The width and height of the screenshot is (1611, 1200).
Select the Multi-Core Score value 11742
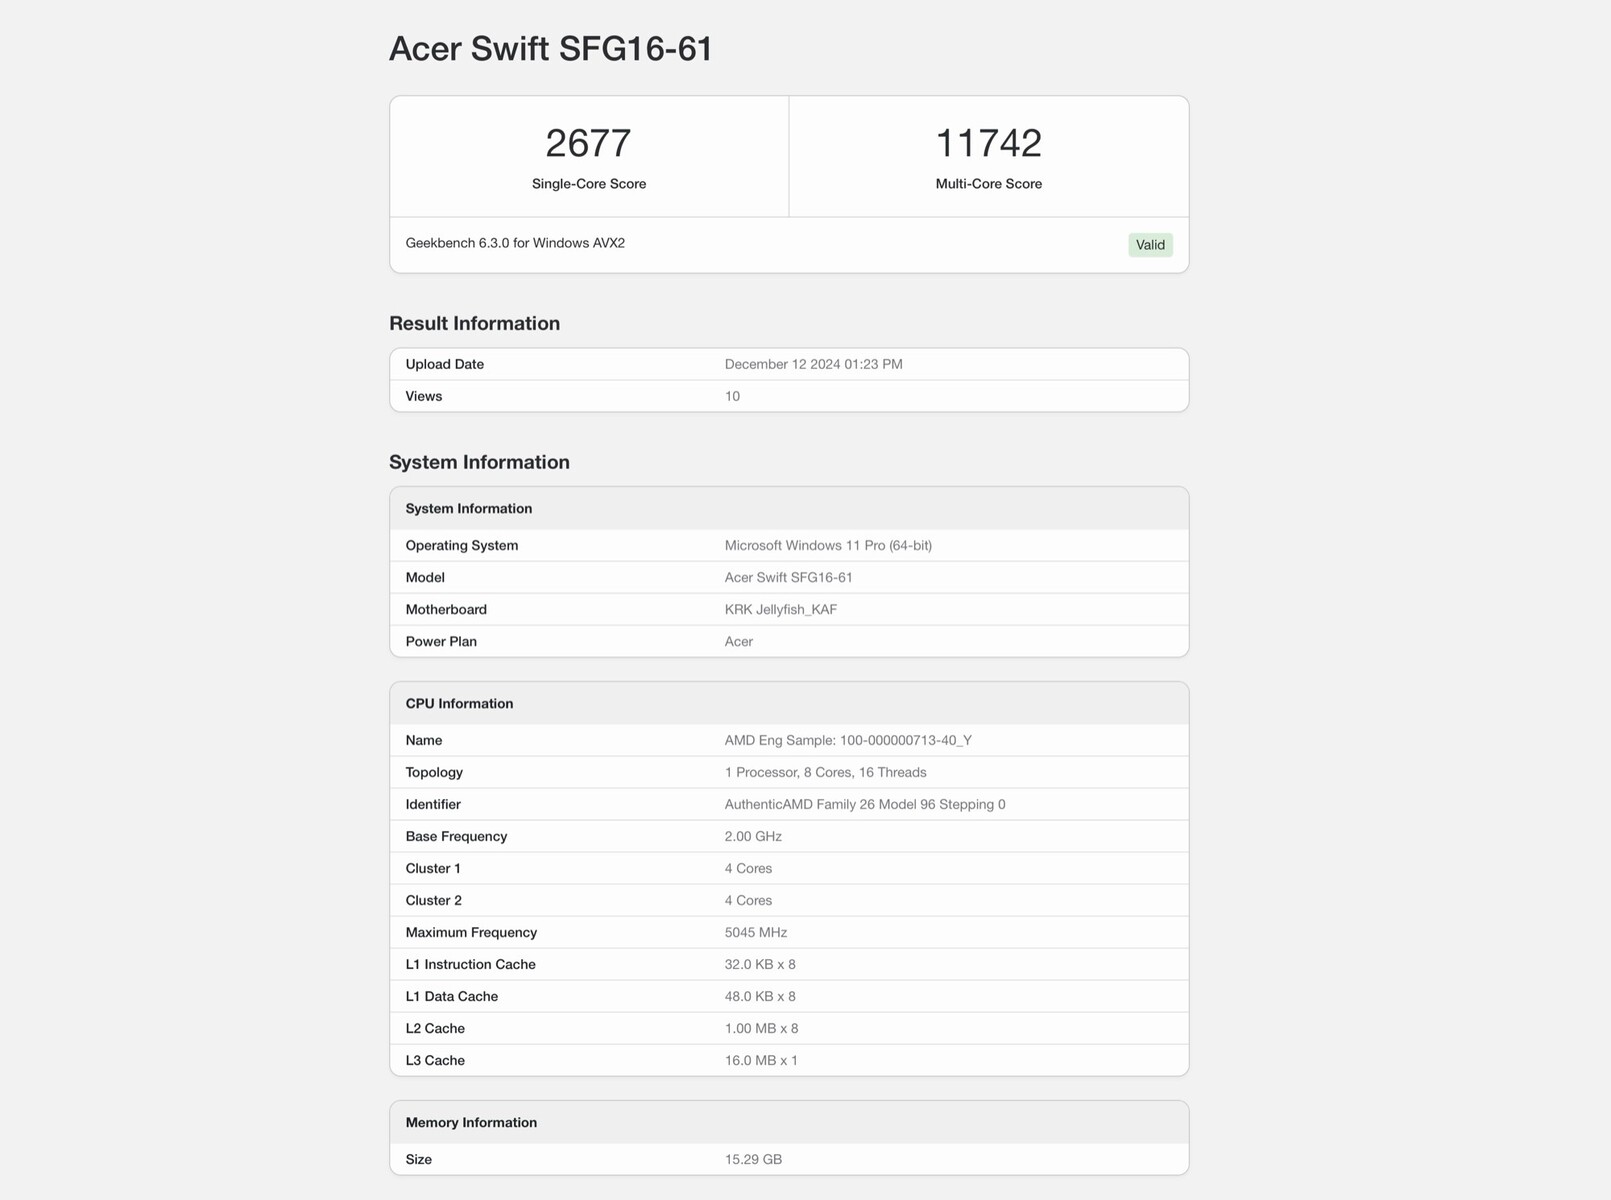tap(988, 143)
